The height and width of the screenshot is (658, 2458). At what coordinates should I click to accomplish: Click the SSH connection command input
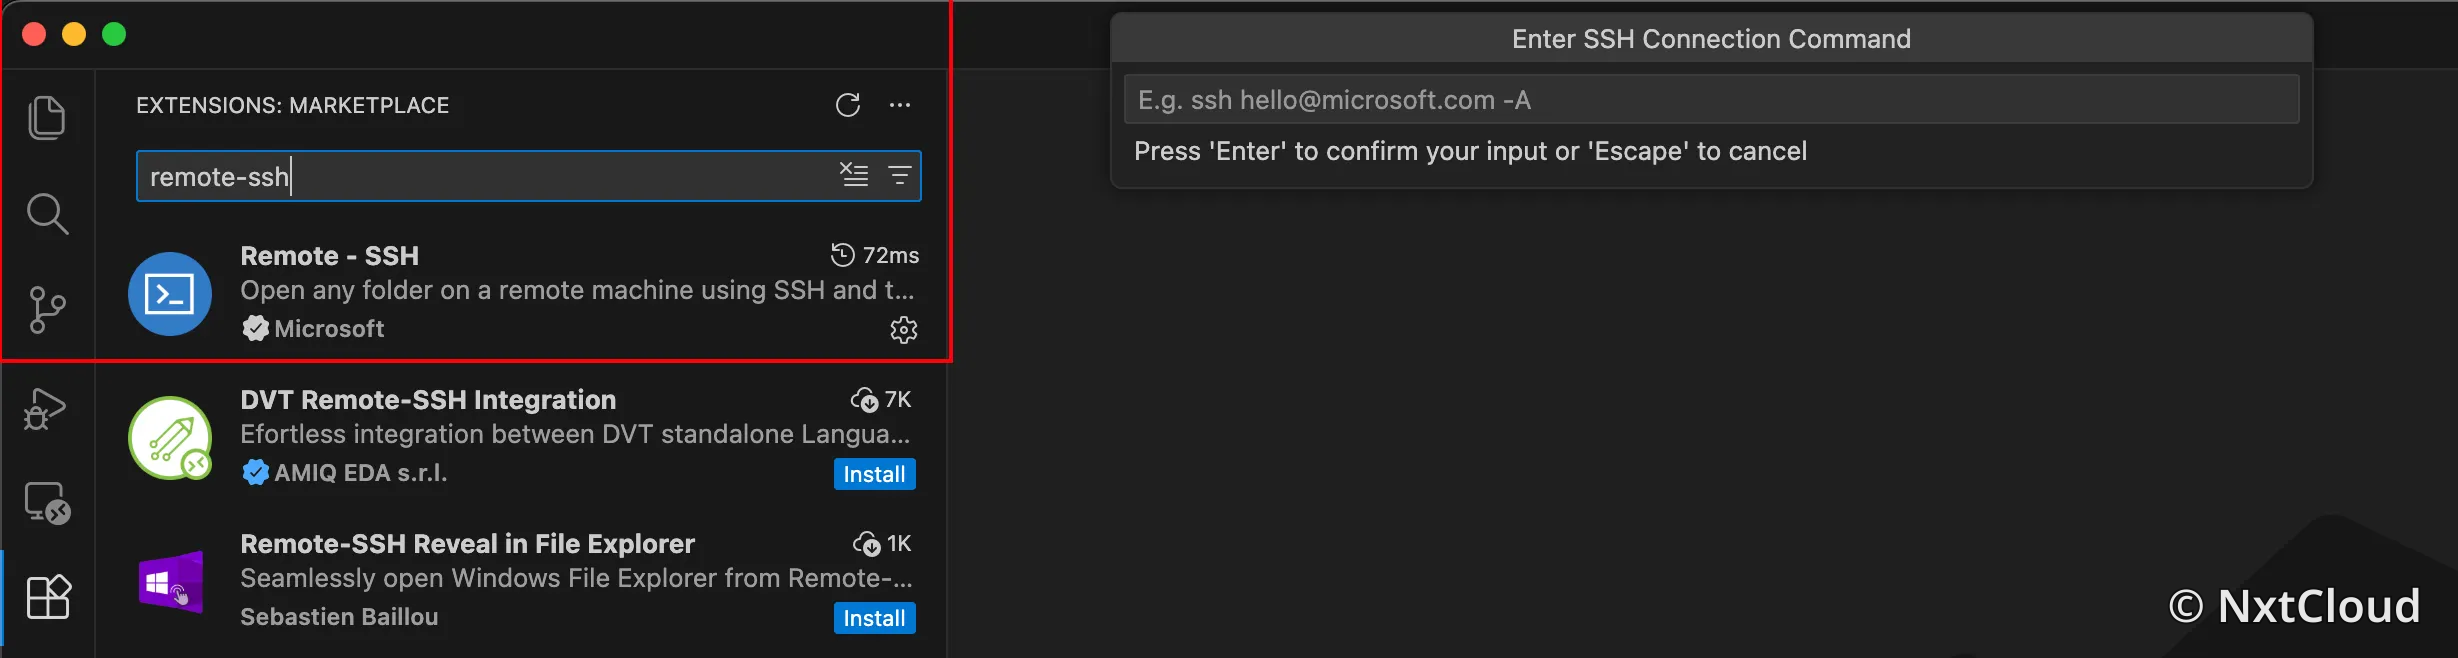coord(1711,100)
